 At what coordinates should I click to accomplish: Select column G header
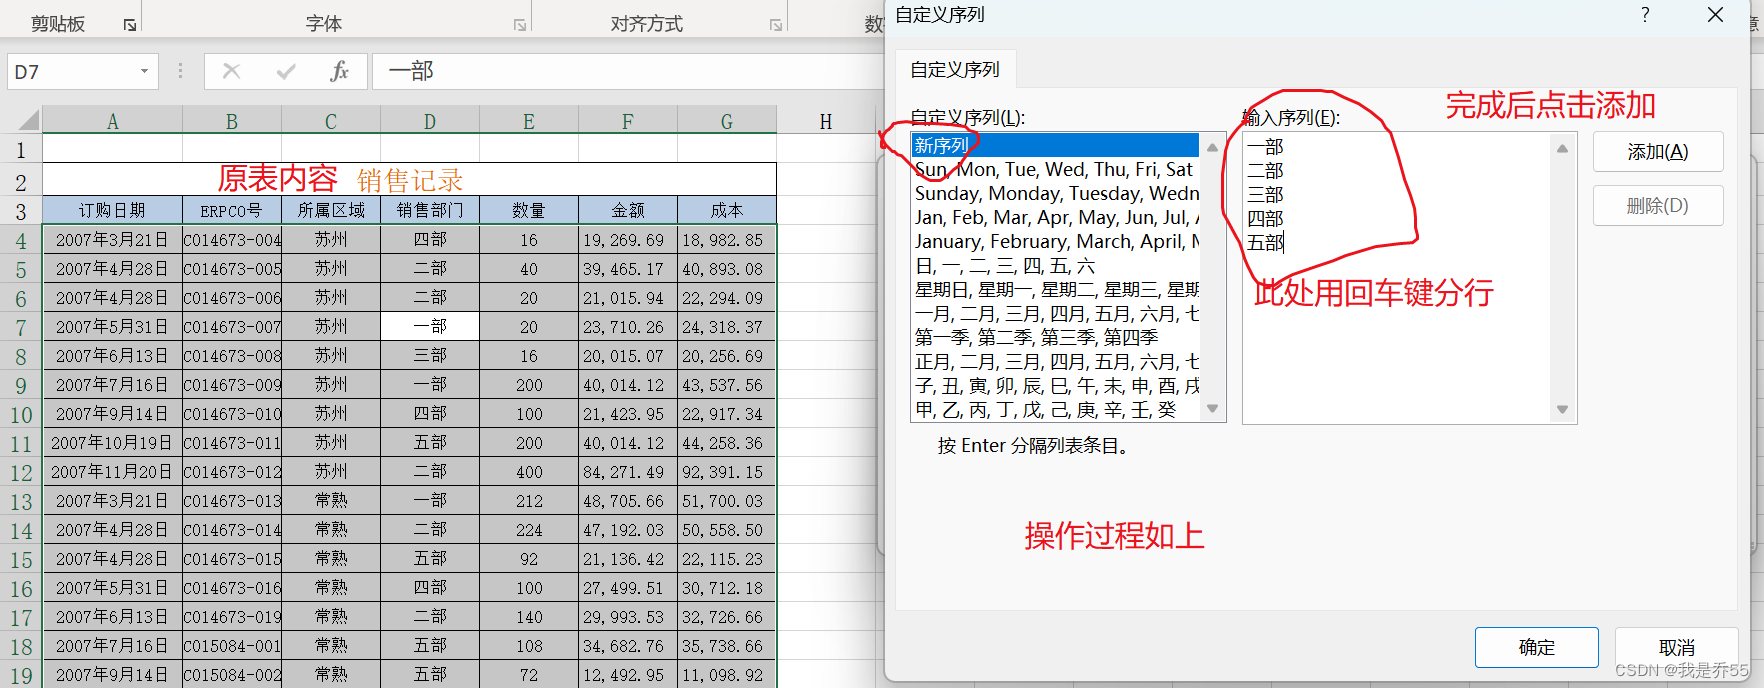[727, 121]
